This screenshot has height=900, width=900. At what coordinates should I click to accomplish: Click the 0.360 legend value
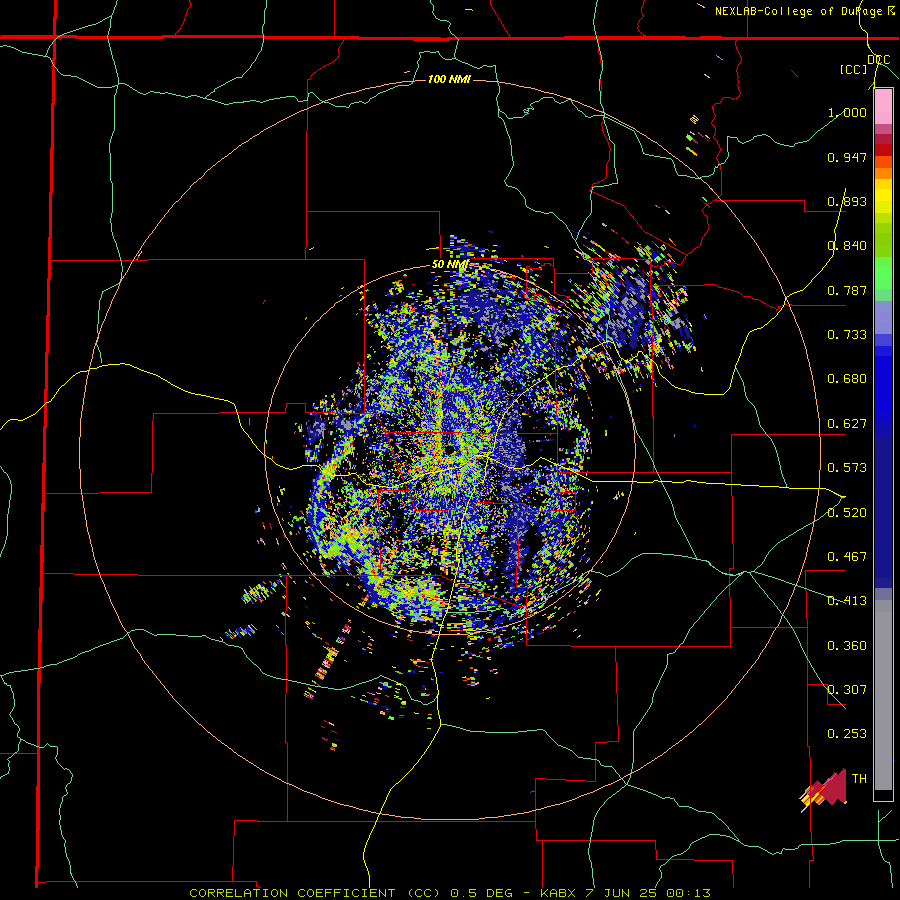[x=847, y=645]
